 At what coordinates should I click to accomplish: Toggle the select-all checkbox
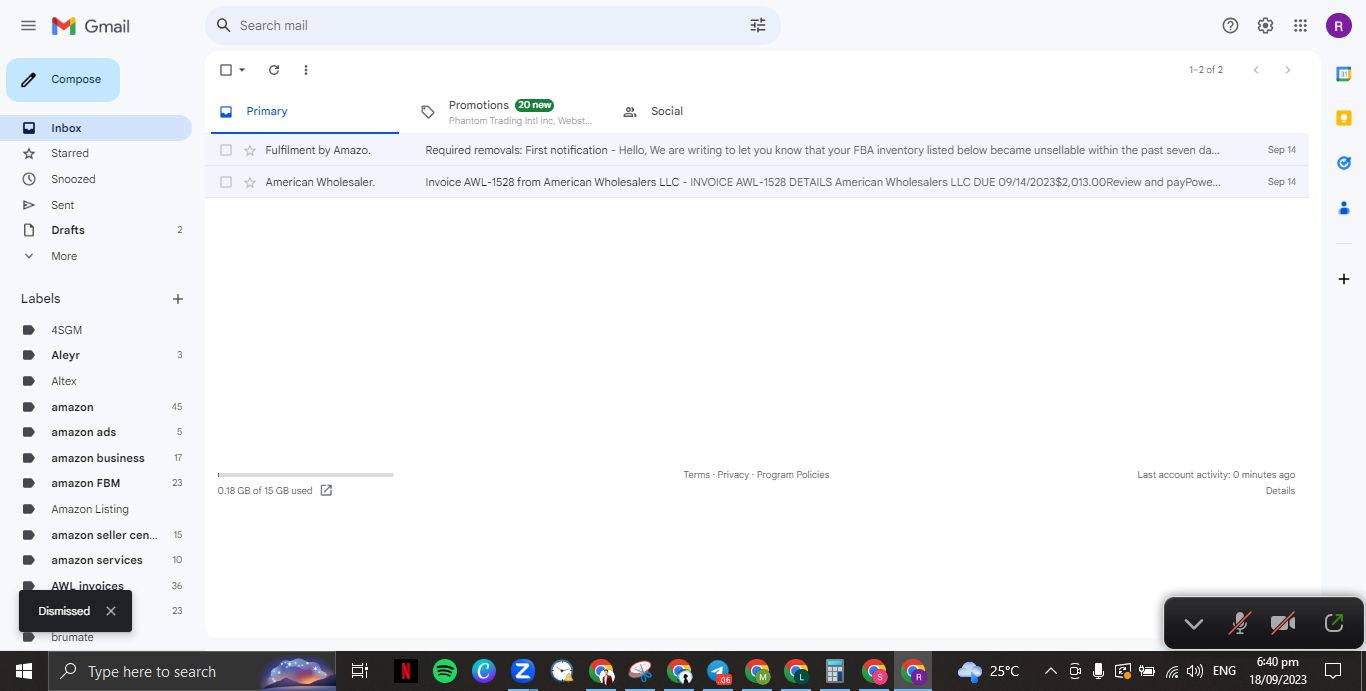pyautogui.click(x=226, y=70)
